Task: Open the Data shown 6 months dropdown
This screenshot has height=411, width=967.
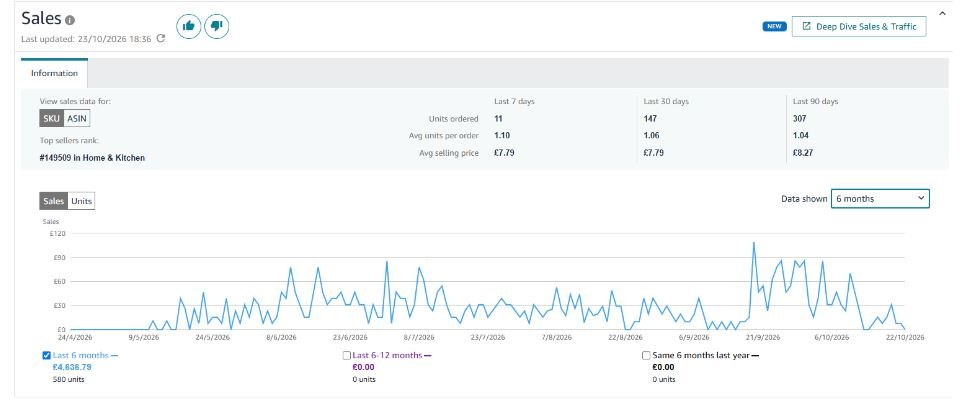Action: point(880,199)
